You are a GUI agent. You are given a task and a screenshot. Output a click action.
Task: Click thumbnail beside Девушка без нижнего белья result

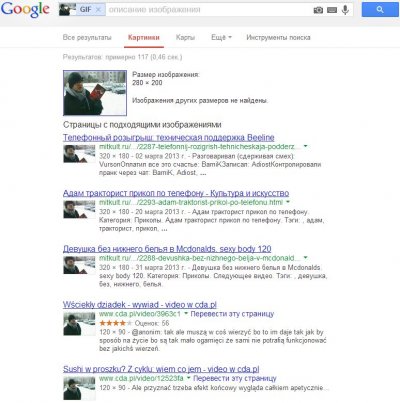[x=79, y=265]
